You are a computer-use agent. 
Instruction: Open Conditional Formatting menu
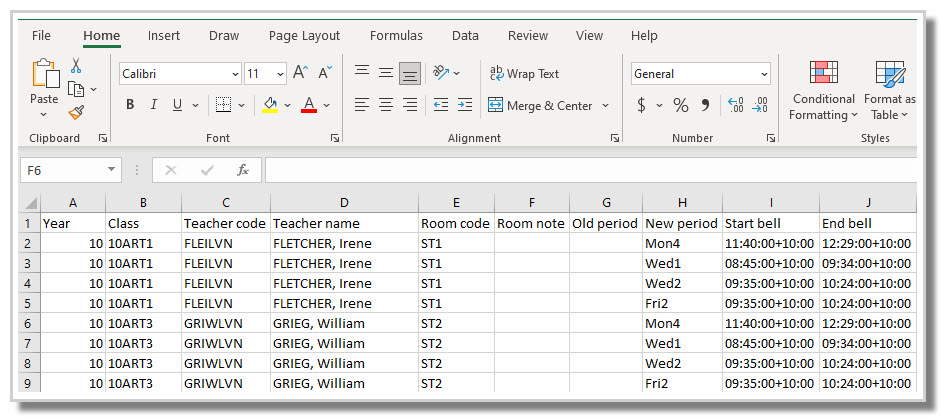click(x=823, y=90)
